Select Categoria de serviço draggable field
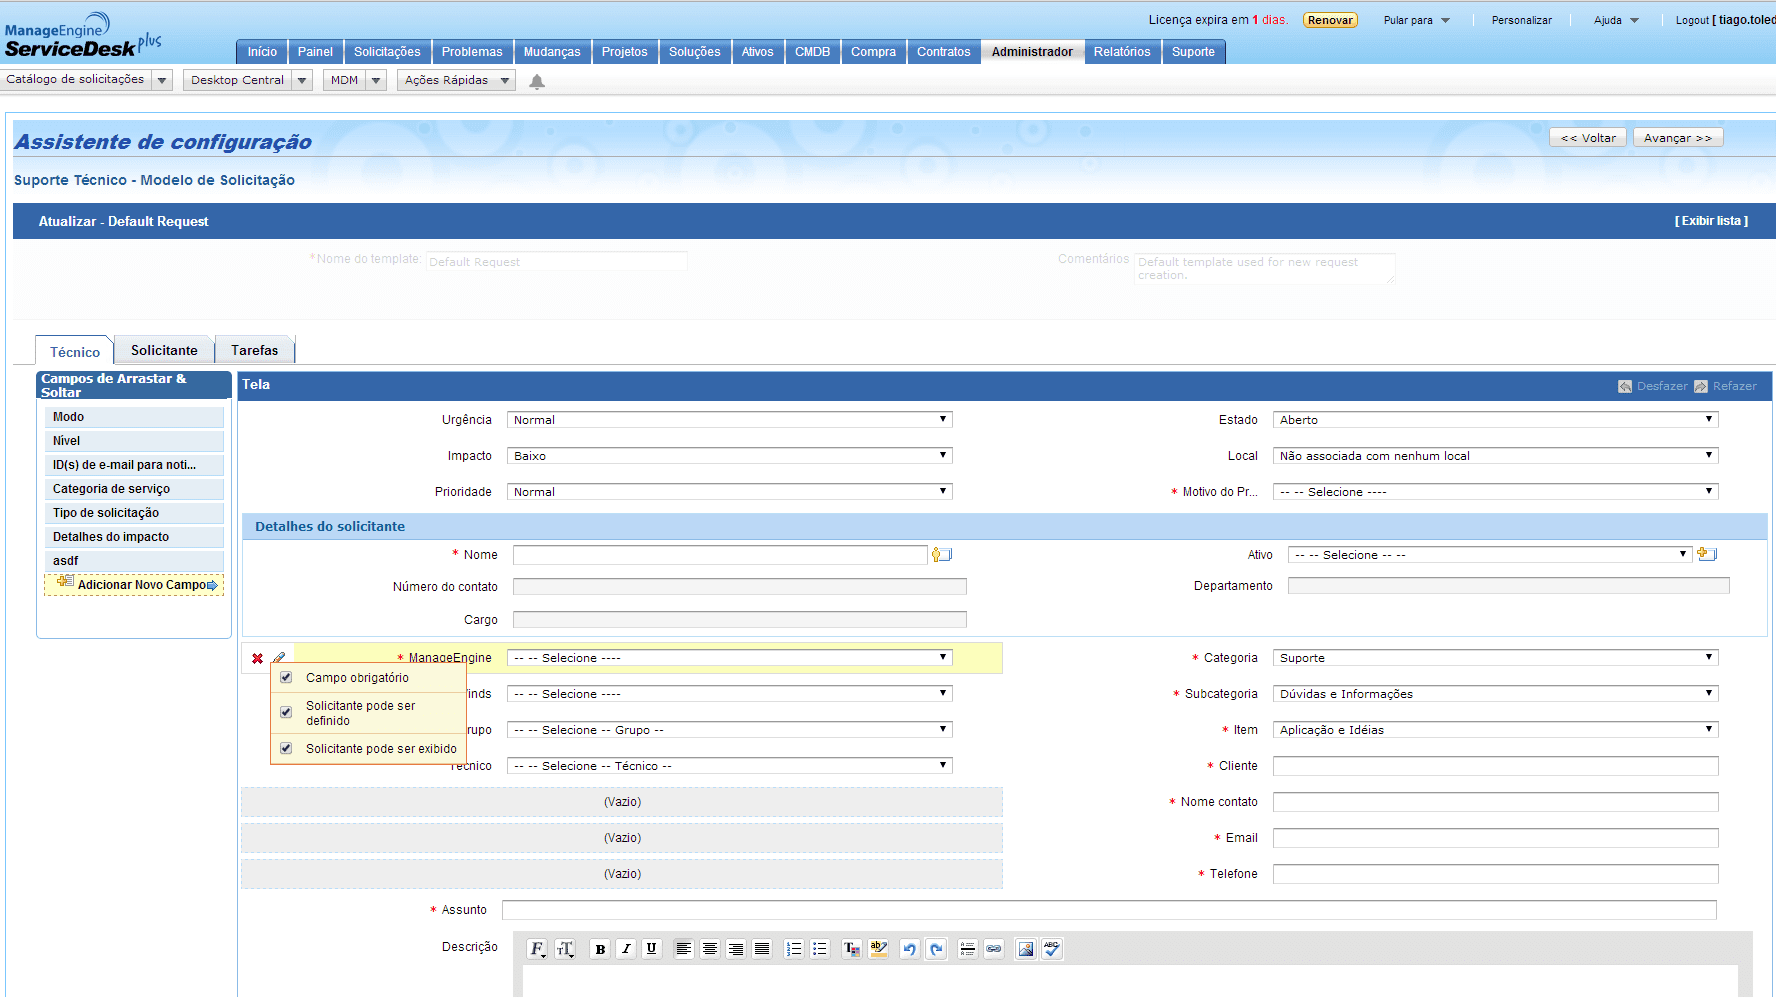 tap(134, 489)
